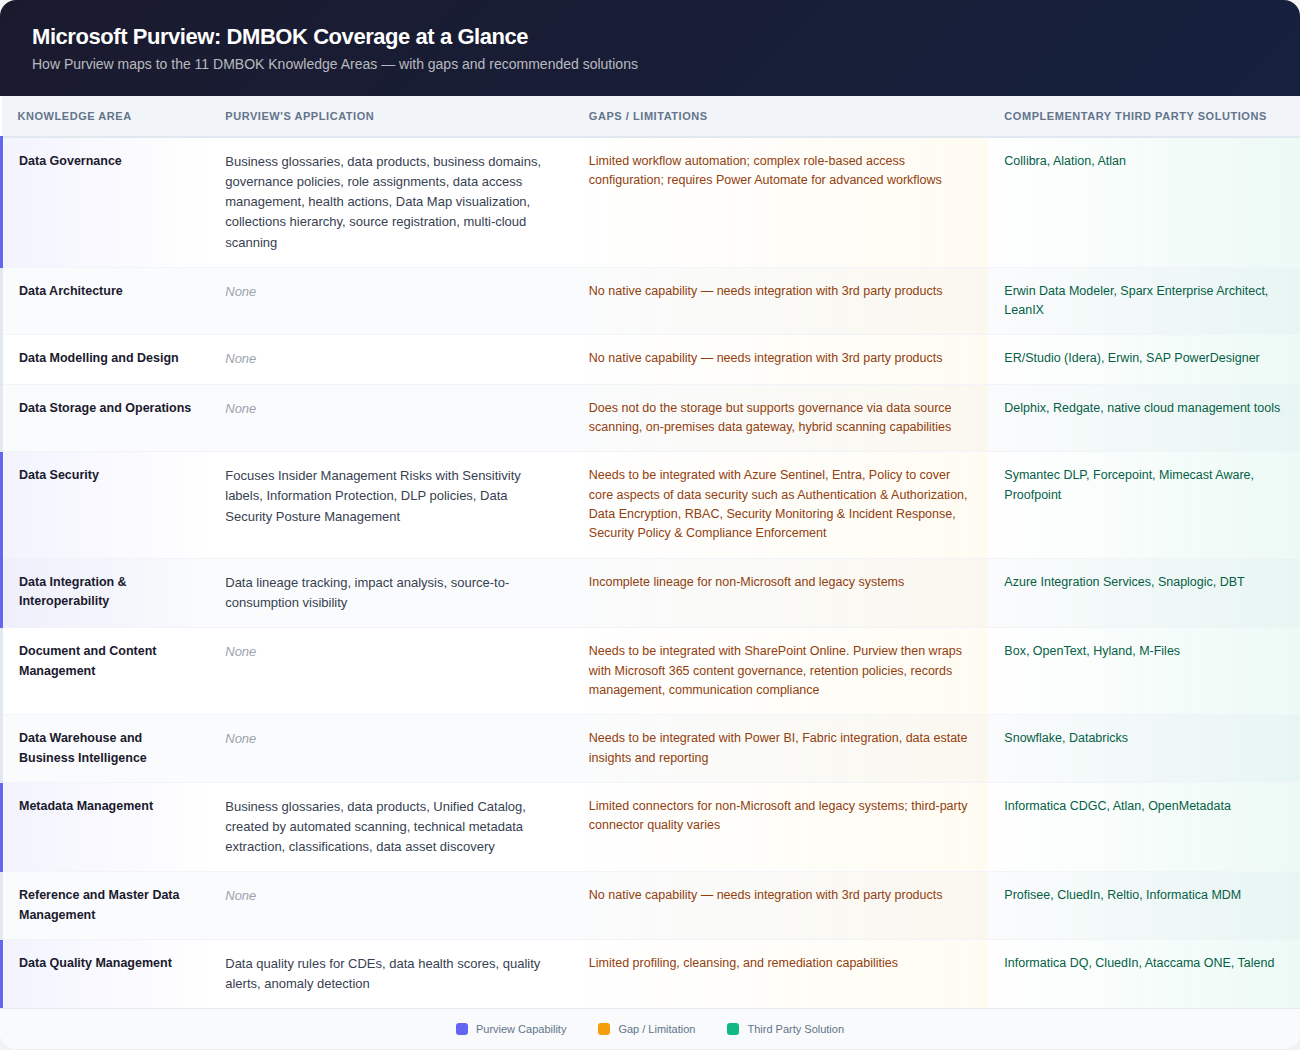Click the 'Limited profiling, cleansing, and remediation' text
This screenshot has height=1050, width=1300.
pos(743,963)
